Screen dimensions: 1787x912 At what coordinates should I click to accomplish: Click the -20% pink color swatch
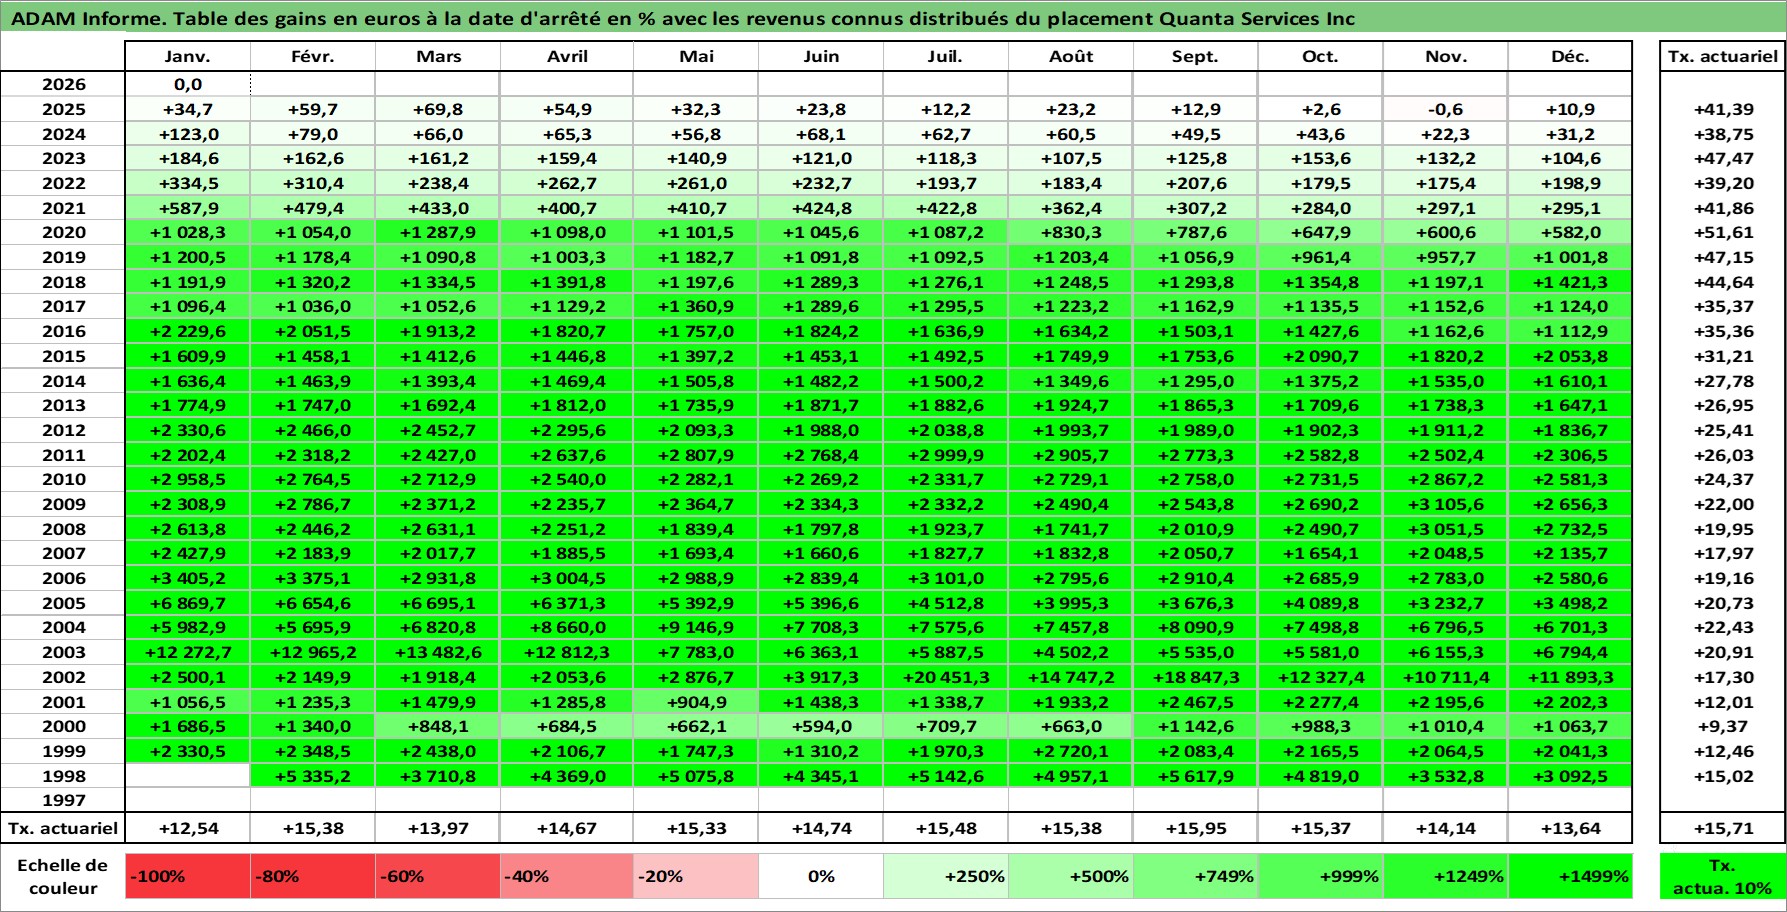click(696, 876)
